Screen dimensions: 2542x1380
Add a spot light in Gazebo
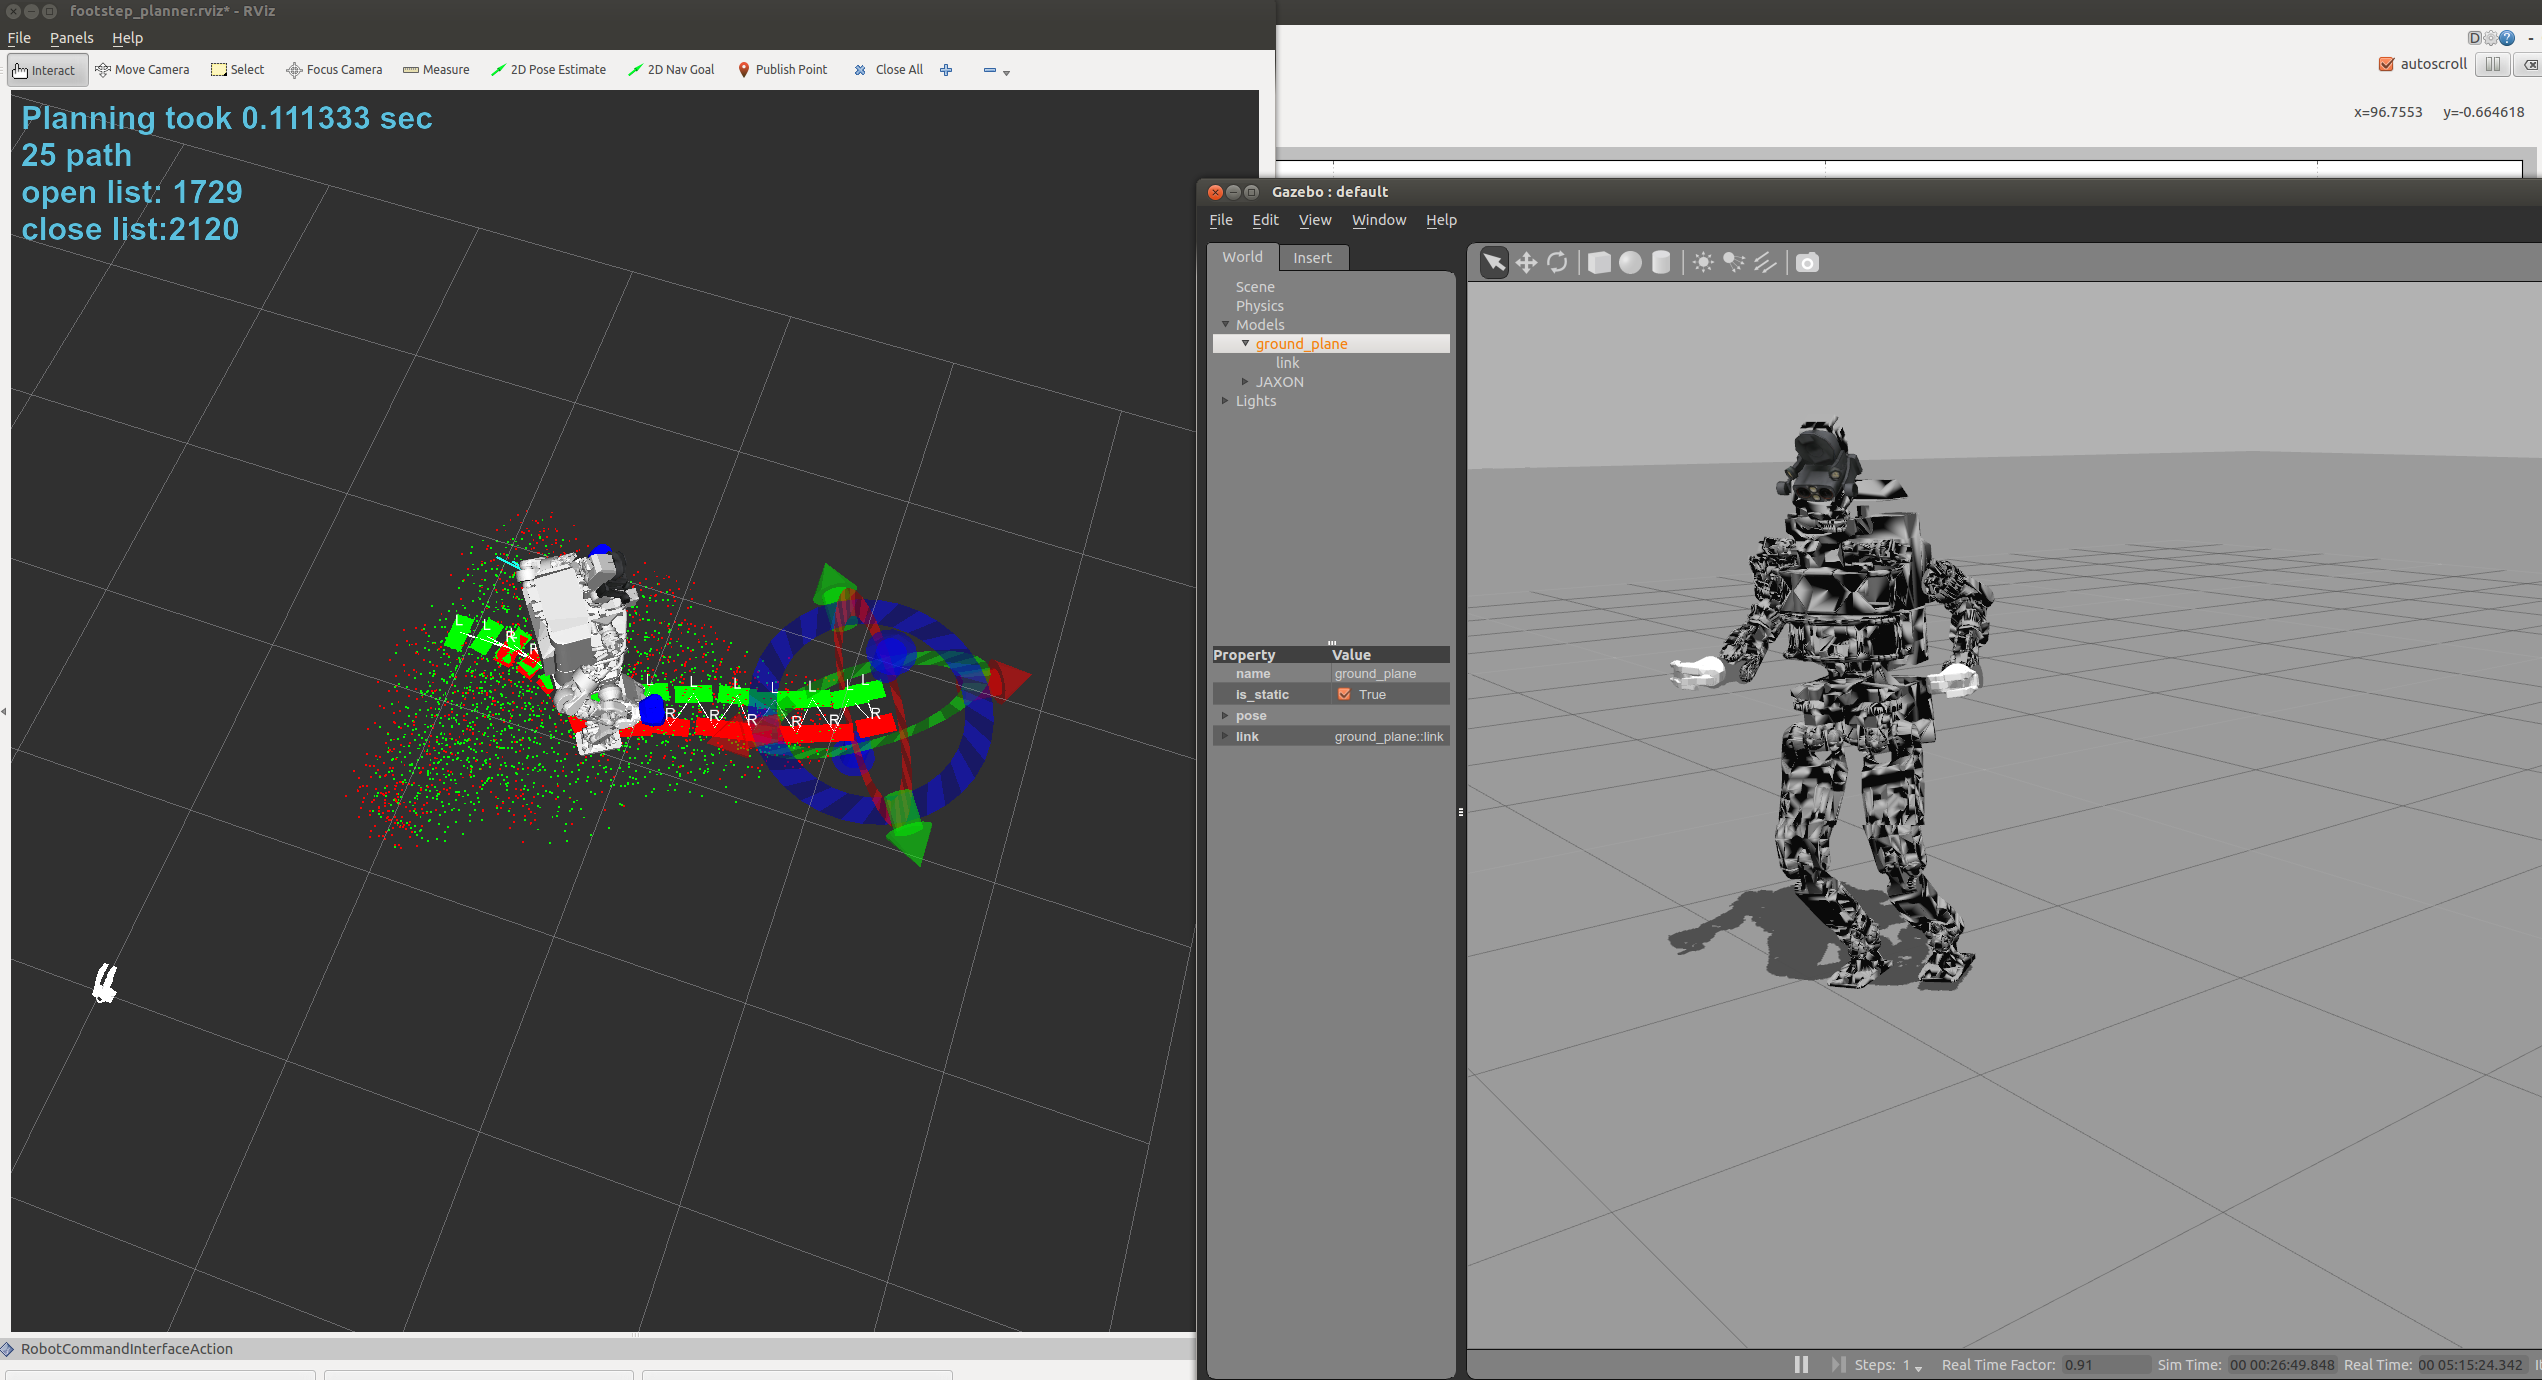point(1734,263)
